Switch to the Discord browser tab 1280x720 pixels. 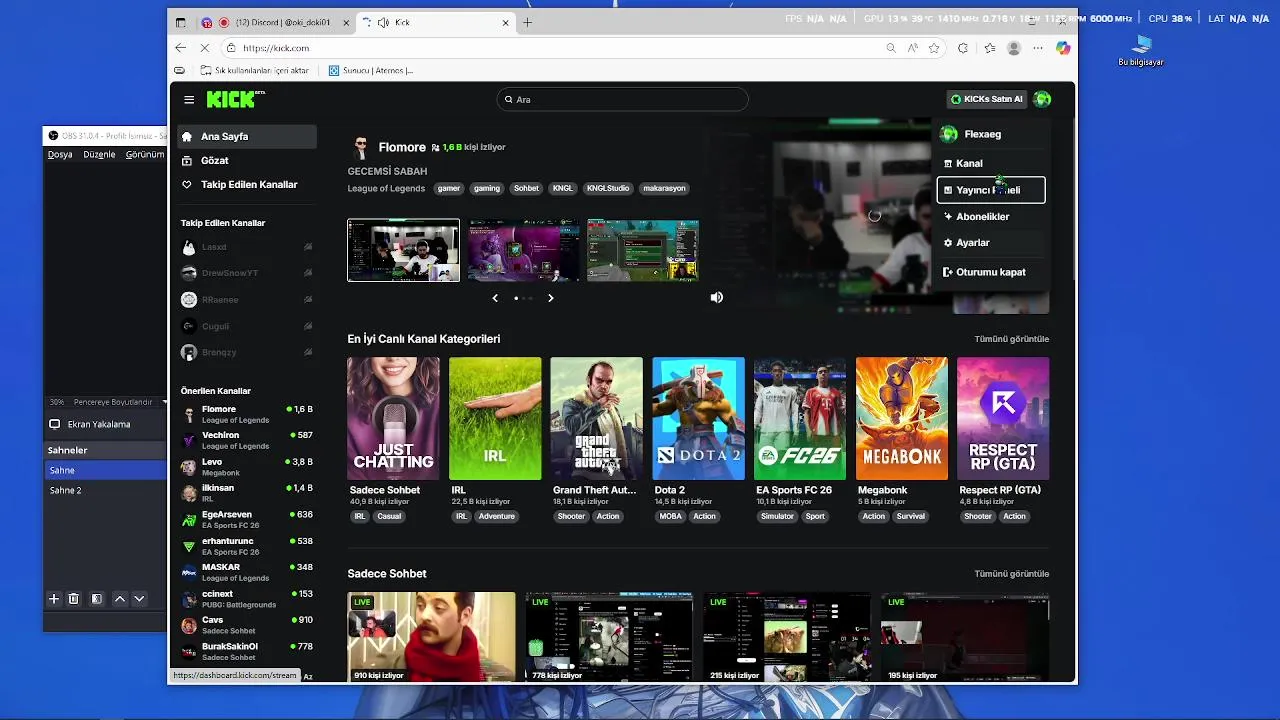pos(275,22)
